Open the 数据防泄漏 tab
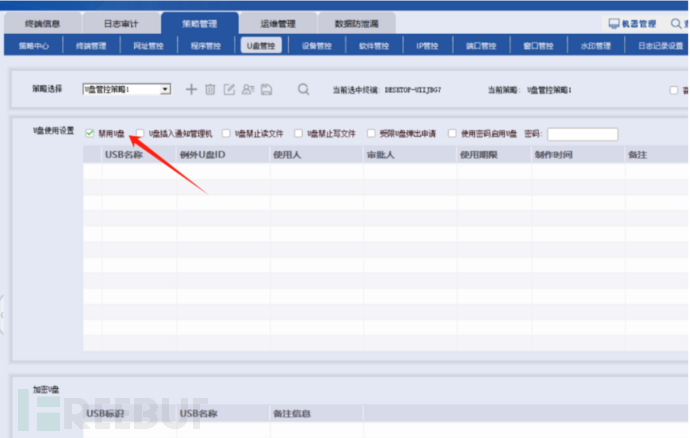 (356, 23)
